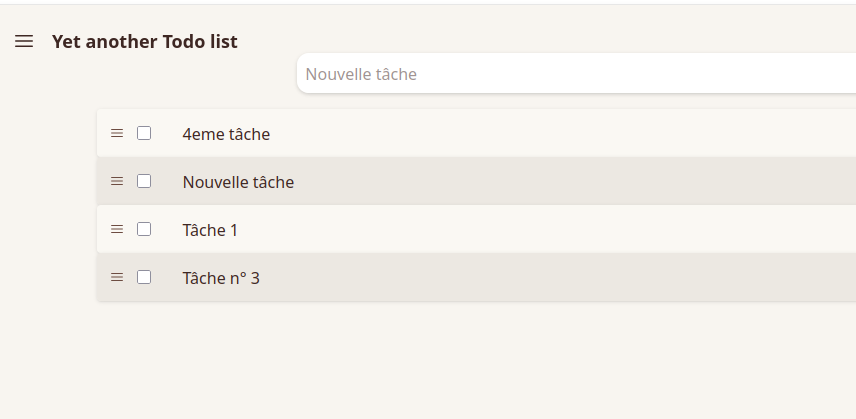Open the hamburger navigation menu
Viewport: 856px width, 419px height.
(x=24, y=42)
